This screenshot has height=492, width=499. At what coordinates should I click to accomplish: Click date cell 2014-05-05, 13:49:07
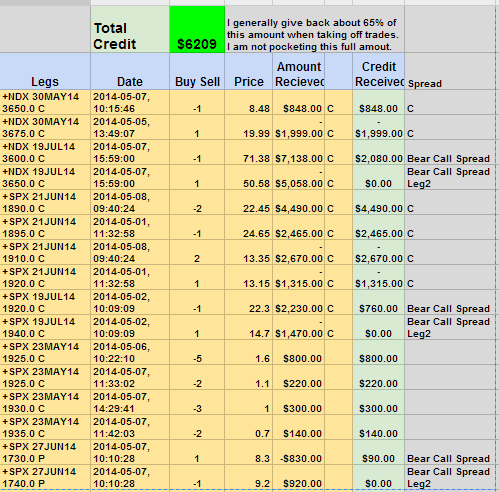pyautogui.click(x=130, y=127)
